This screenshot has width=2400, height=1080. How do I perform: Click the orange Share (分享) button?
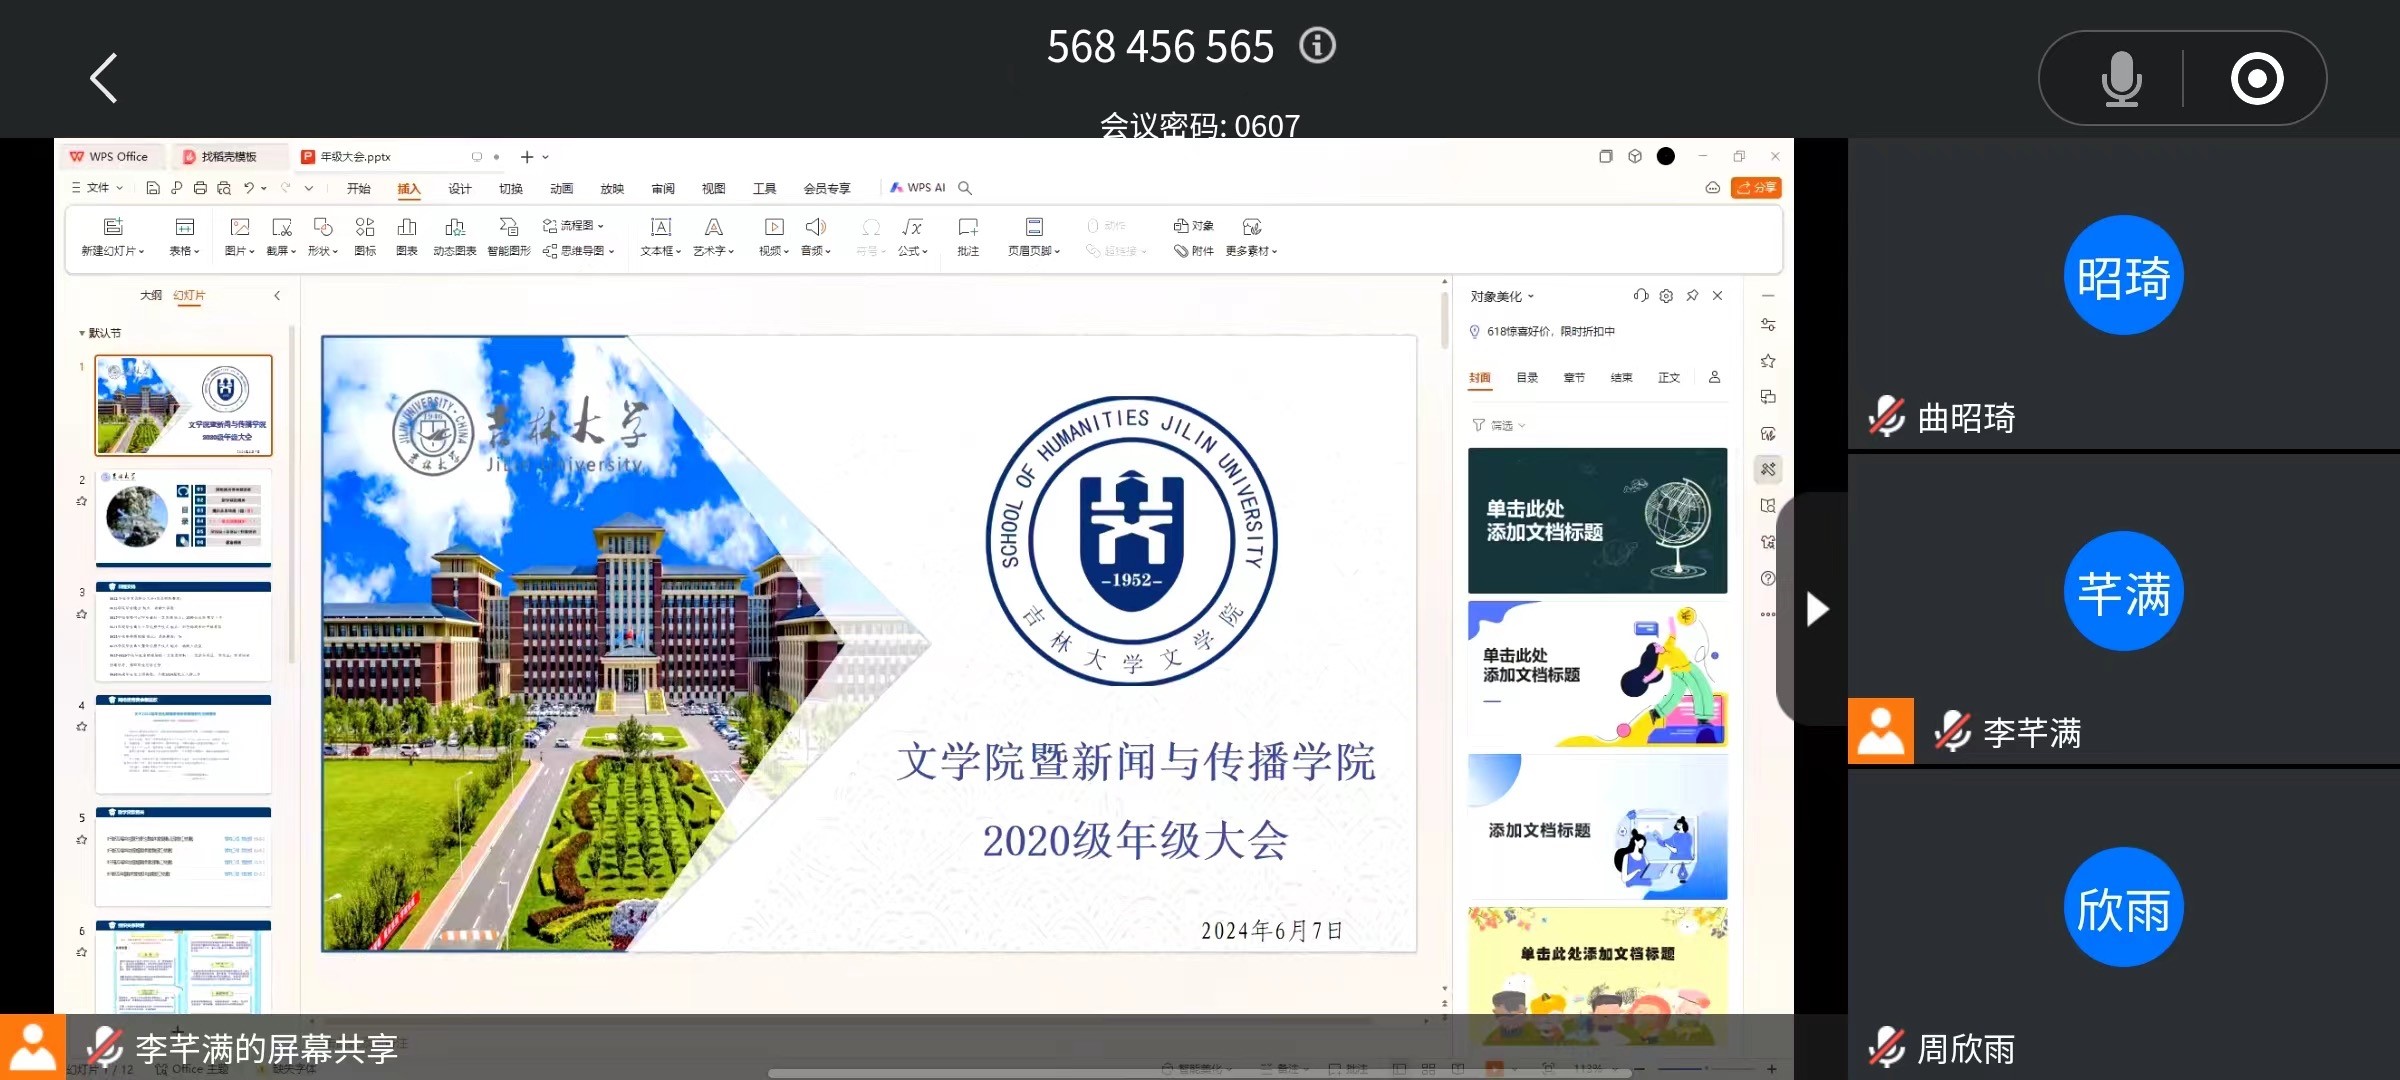[x=1756, y=188]
